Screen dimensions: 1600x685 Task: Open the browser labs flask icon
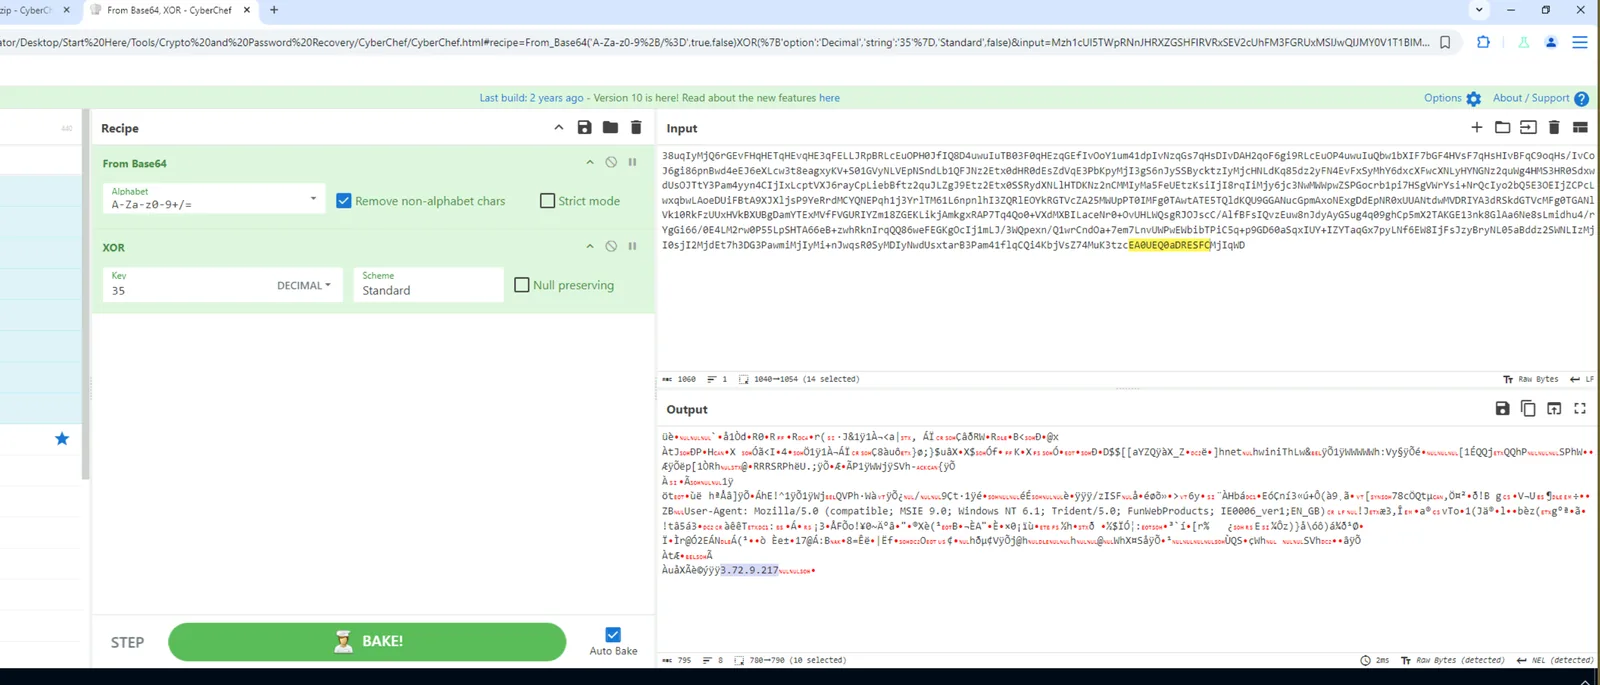click(x=1523, y=42)
